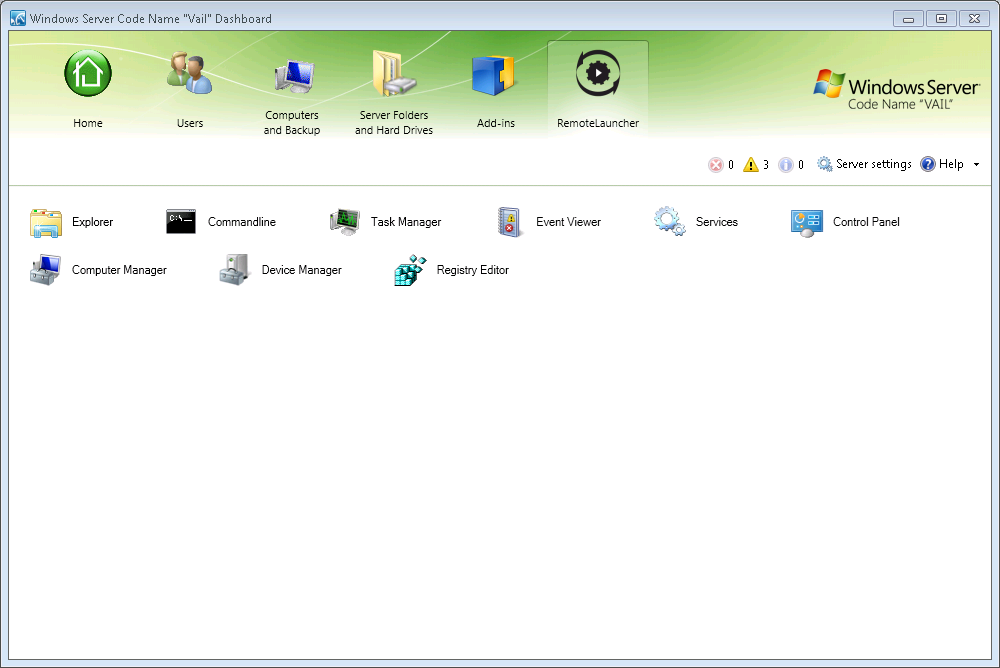Open the Server settings link
Viewport: 1000px width, 668px height.
pyautogui.click(x=874, y=164)
